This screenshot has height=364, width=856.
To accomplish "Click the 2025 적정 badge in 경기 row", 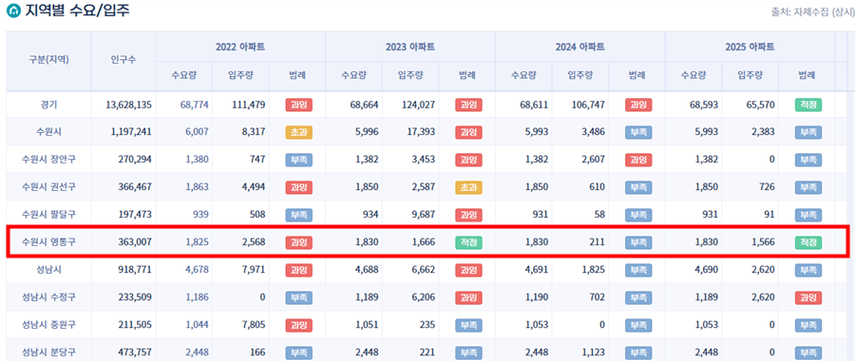I will tap(808, 105).
